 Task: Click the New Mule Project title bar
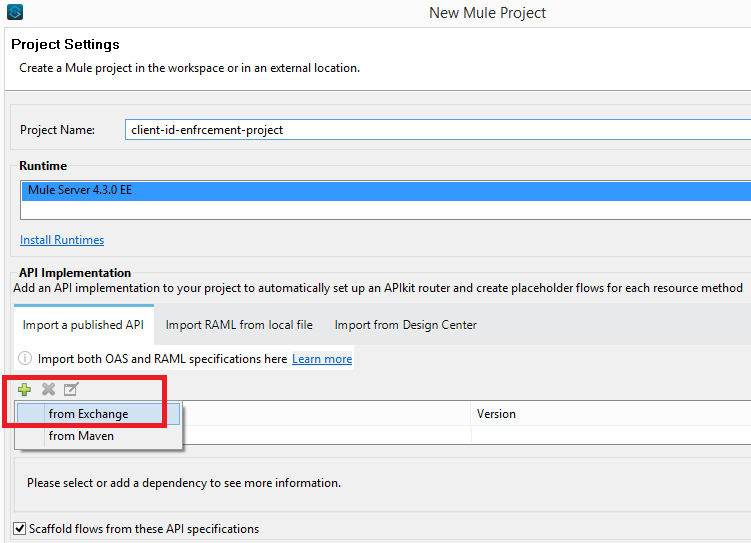pyautogui.click(x=487, y=13)
